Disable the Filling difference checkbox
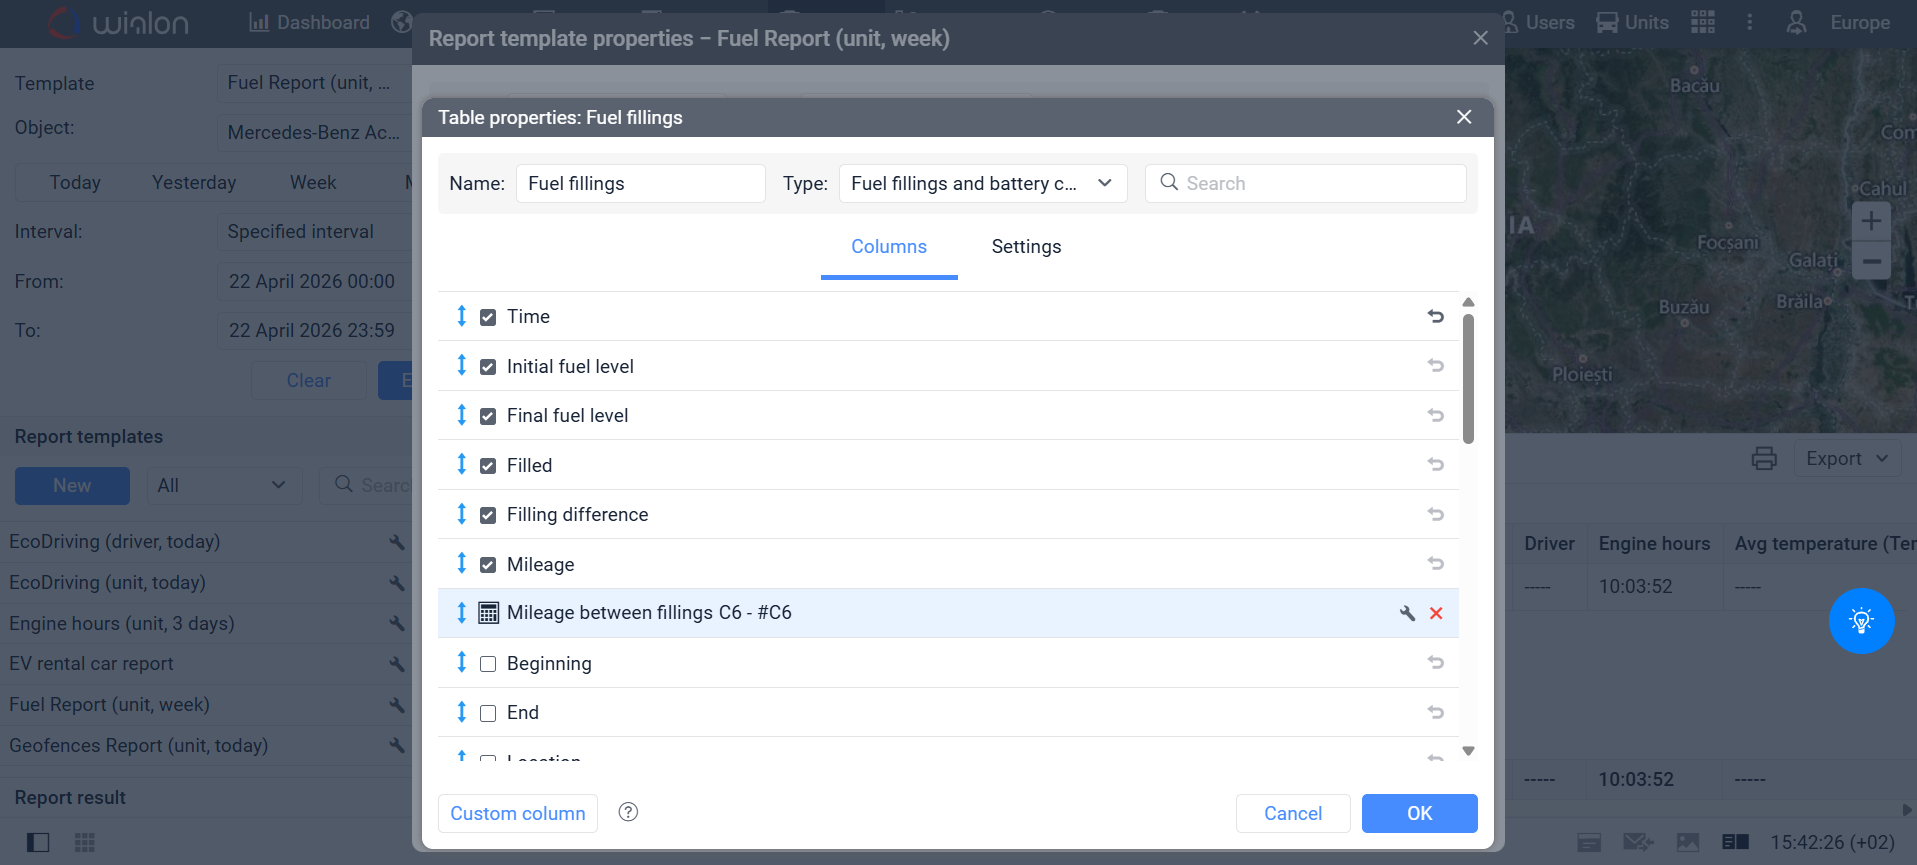Image resolution: width=1917 pixels, height=865 pixels. (x=488, y=515)
